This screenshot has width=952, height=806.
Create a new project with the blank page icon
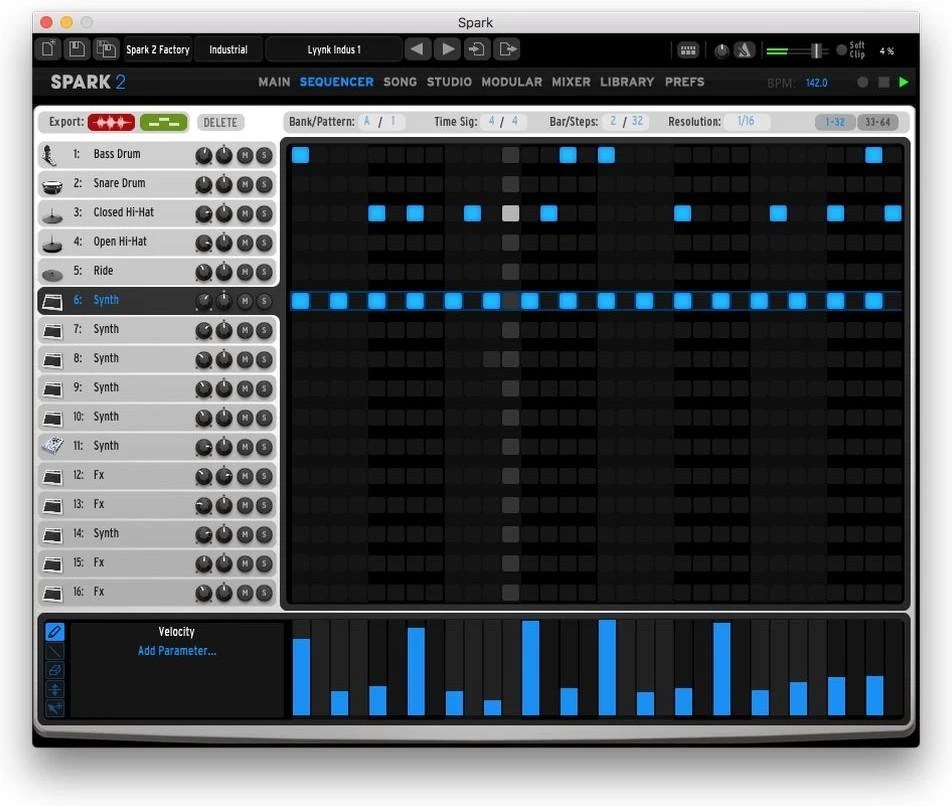[x=48, y=49]
